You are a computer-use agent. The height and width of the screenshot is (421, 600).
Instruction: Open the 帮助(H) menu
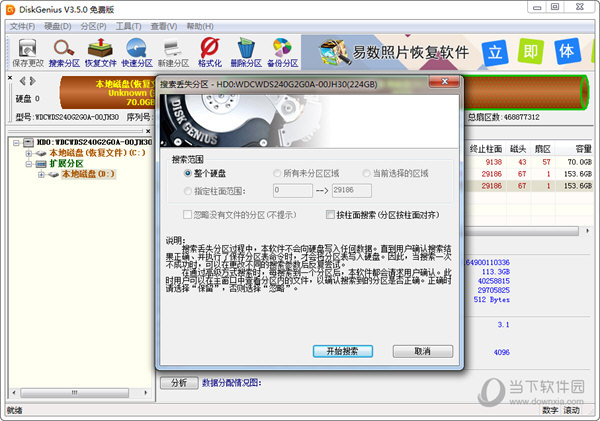[200, 26]
